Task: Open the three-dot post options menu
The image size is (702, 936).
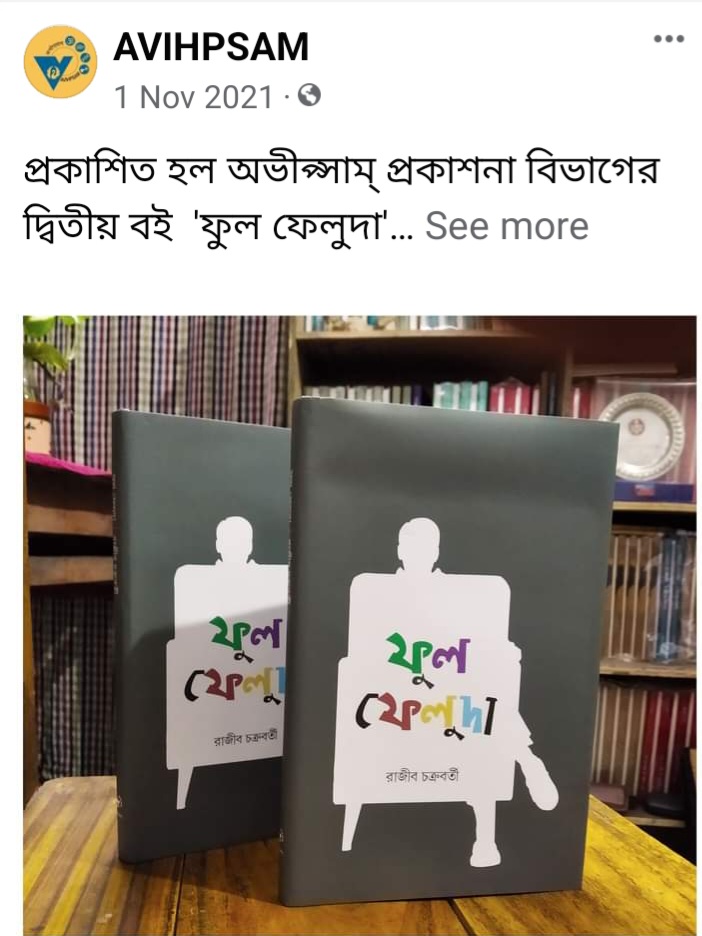Action: pos(669,39)
